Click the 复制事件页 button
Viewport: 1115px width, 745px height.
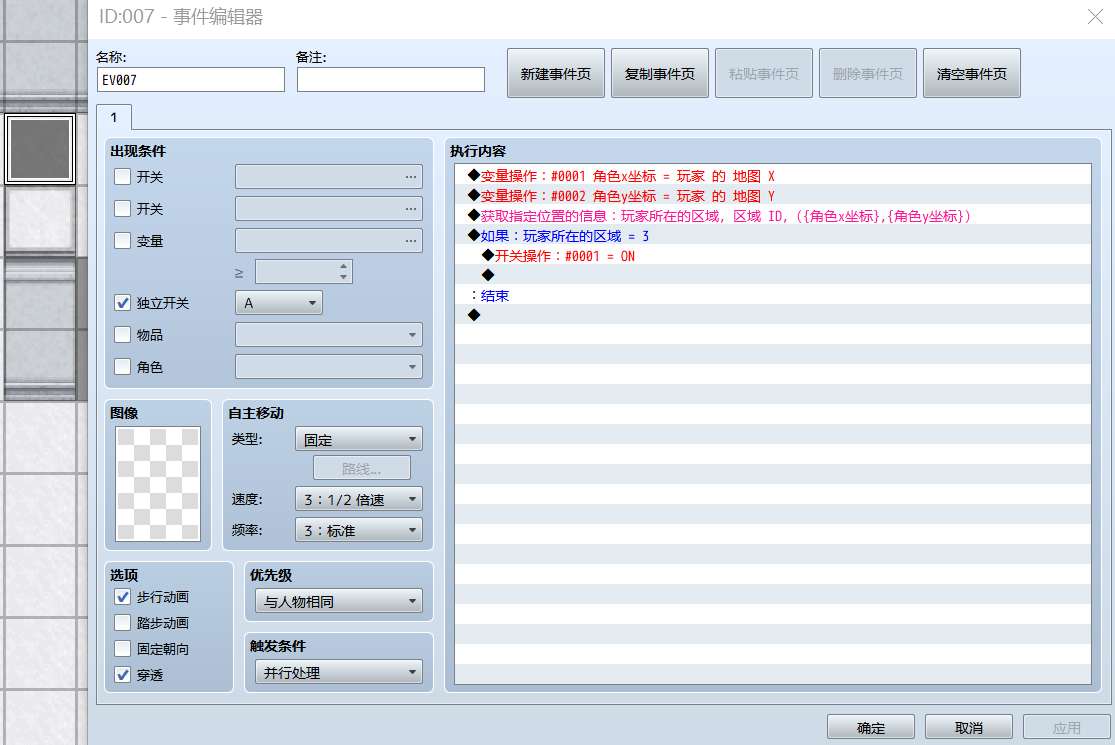(x=659, y=73)
